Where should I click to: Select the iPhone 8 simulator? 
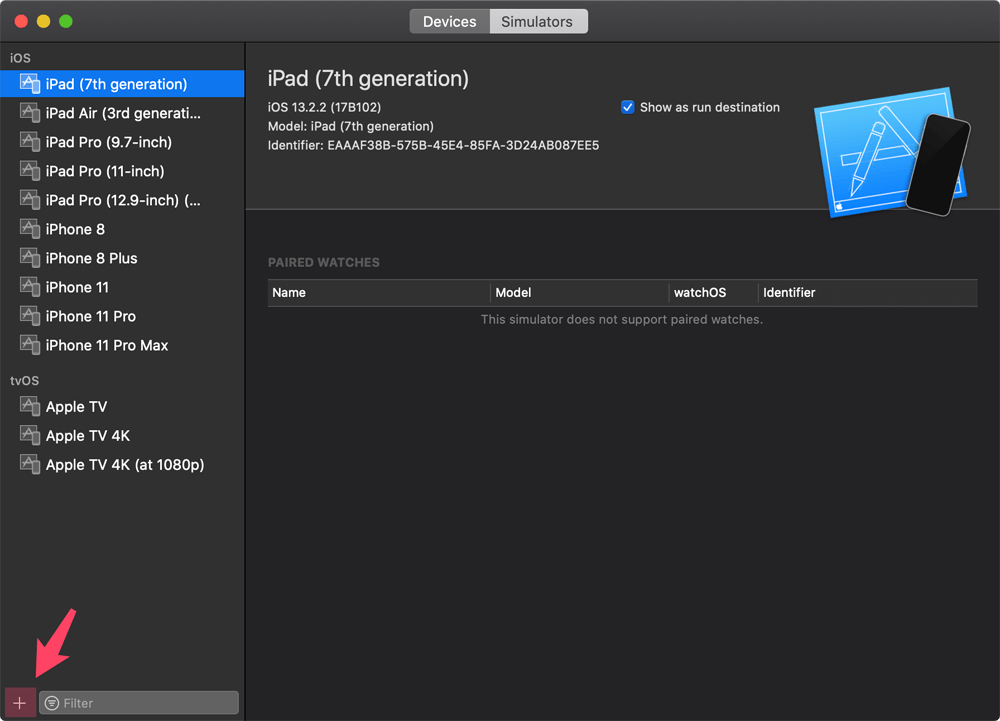122,229
